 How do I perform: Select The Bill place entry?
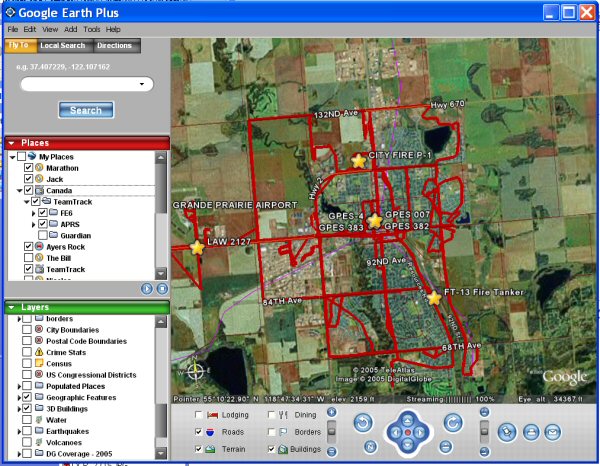pos(59,258)
